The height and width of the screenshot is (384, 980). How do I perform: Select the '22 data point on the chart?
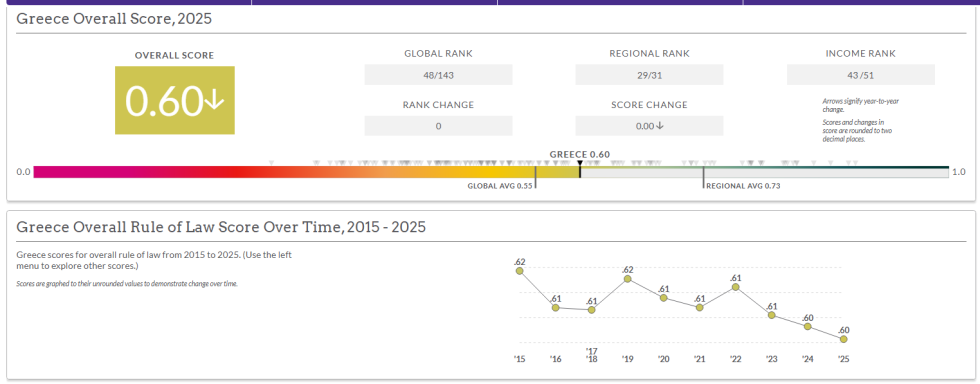(x=736, y=286)
